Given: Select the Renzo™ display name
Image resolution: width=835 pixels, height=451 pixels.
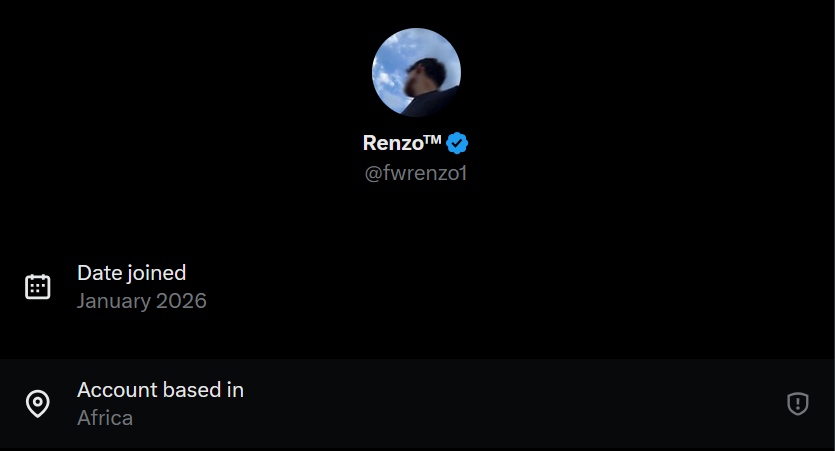Looking at the screenshot, I should point(402,143).
